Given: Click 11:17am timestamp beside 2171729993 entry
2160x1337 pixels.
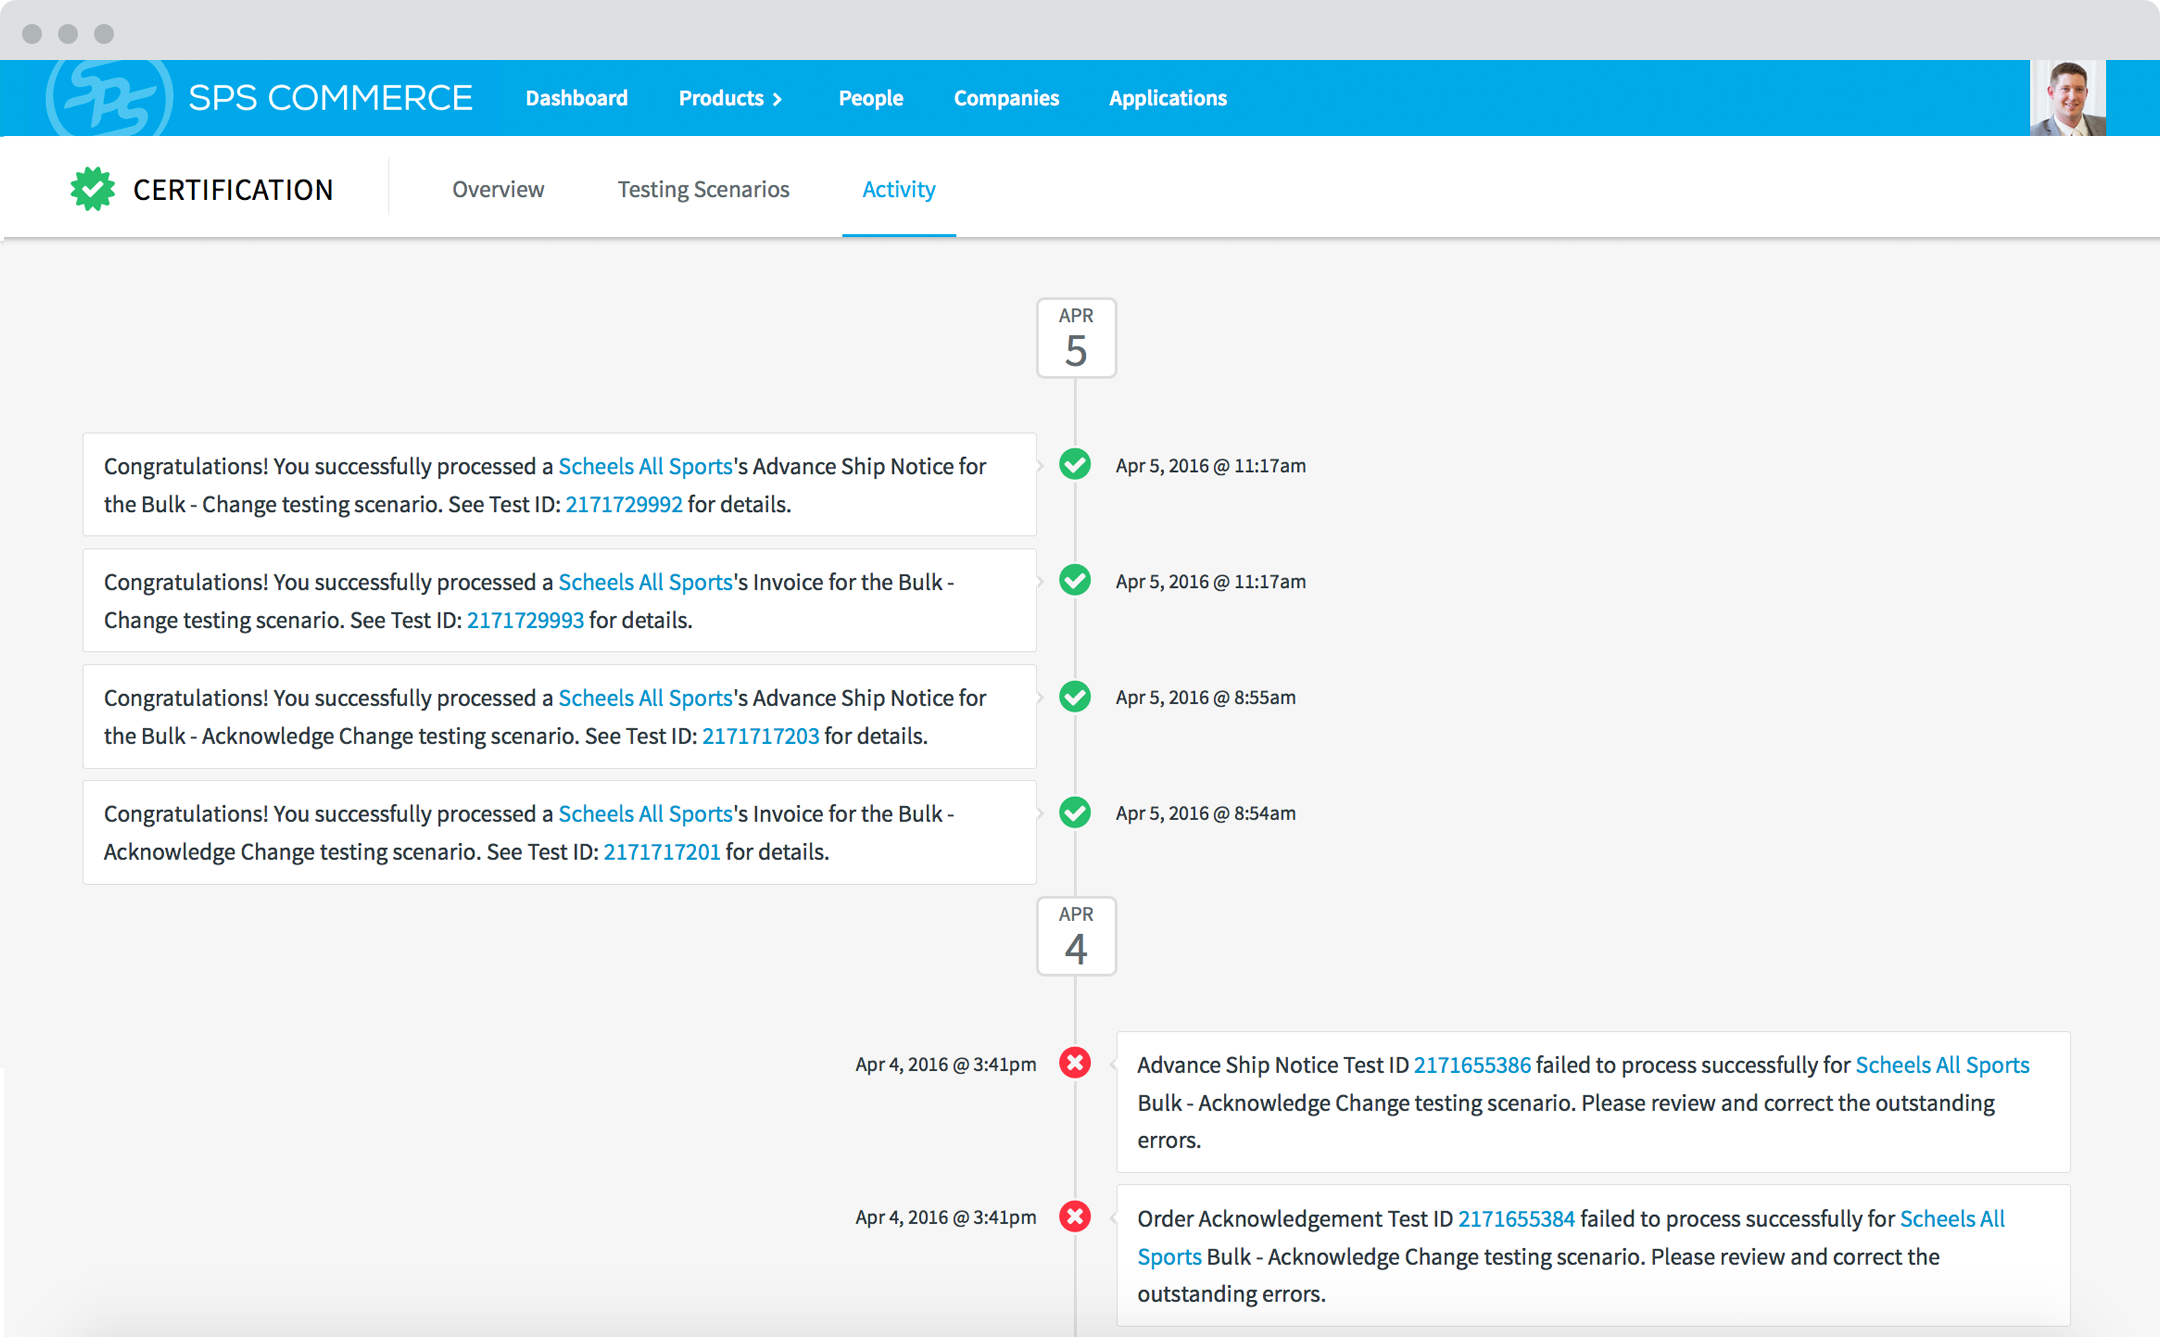Looking at the screenshot, I should click(1211, 581).
